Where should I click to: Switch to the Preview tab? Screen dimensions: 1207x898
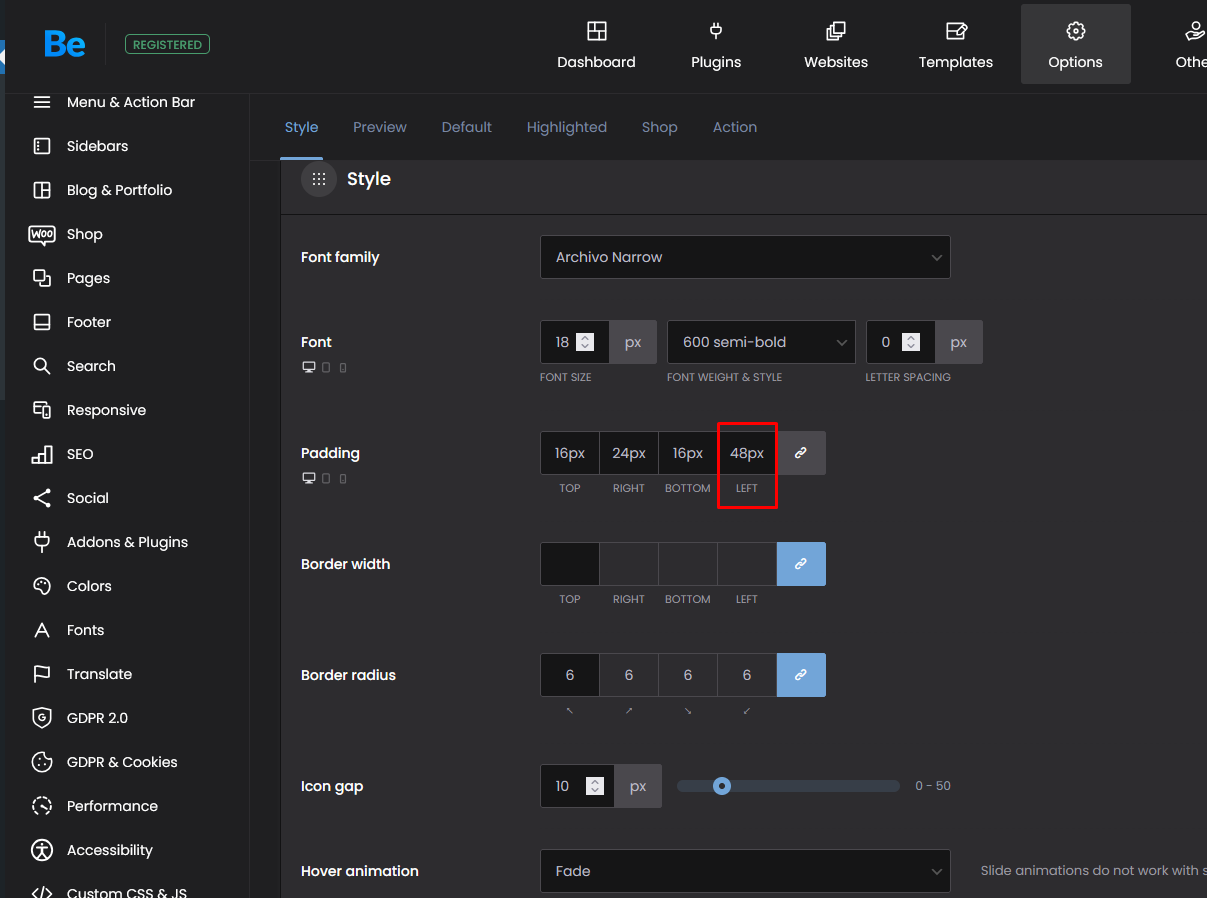(380, 127)
